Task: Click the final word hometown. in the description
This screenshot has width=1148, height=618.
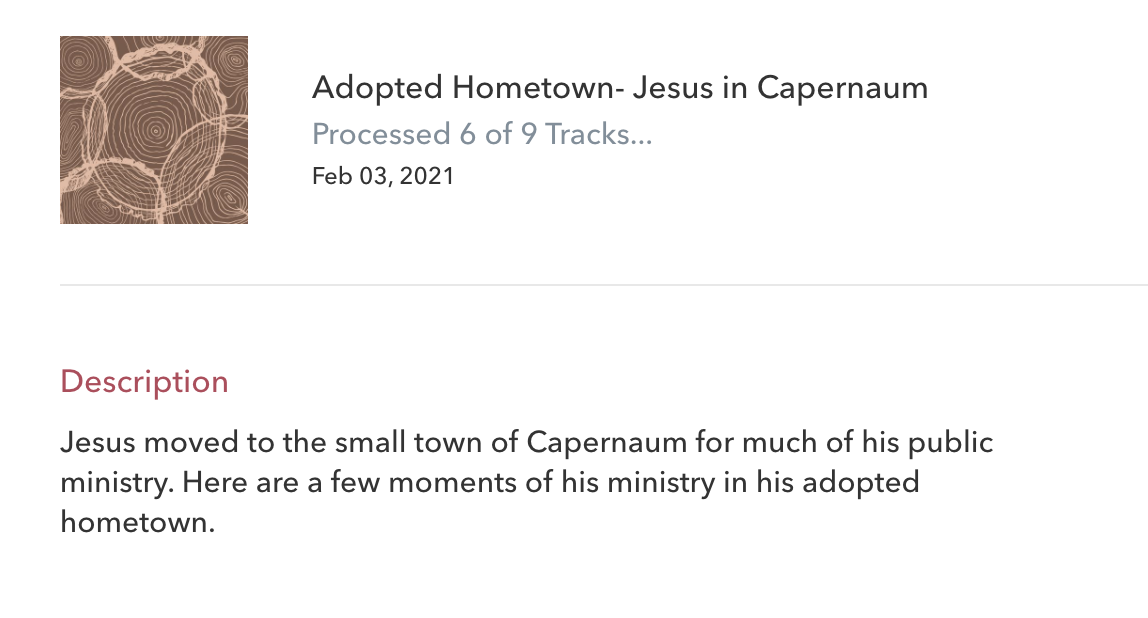Action: 138,522
